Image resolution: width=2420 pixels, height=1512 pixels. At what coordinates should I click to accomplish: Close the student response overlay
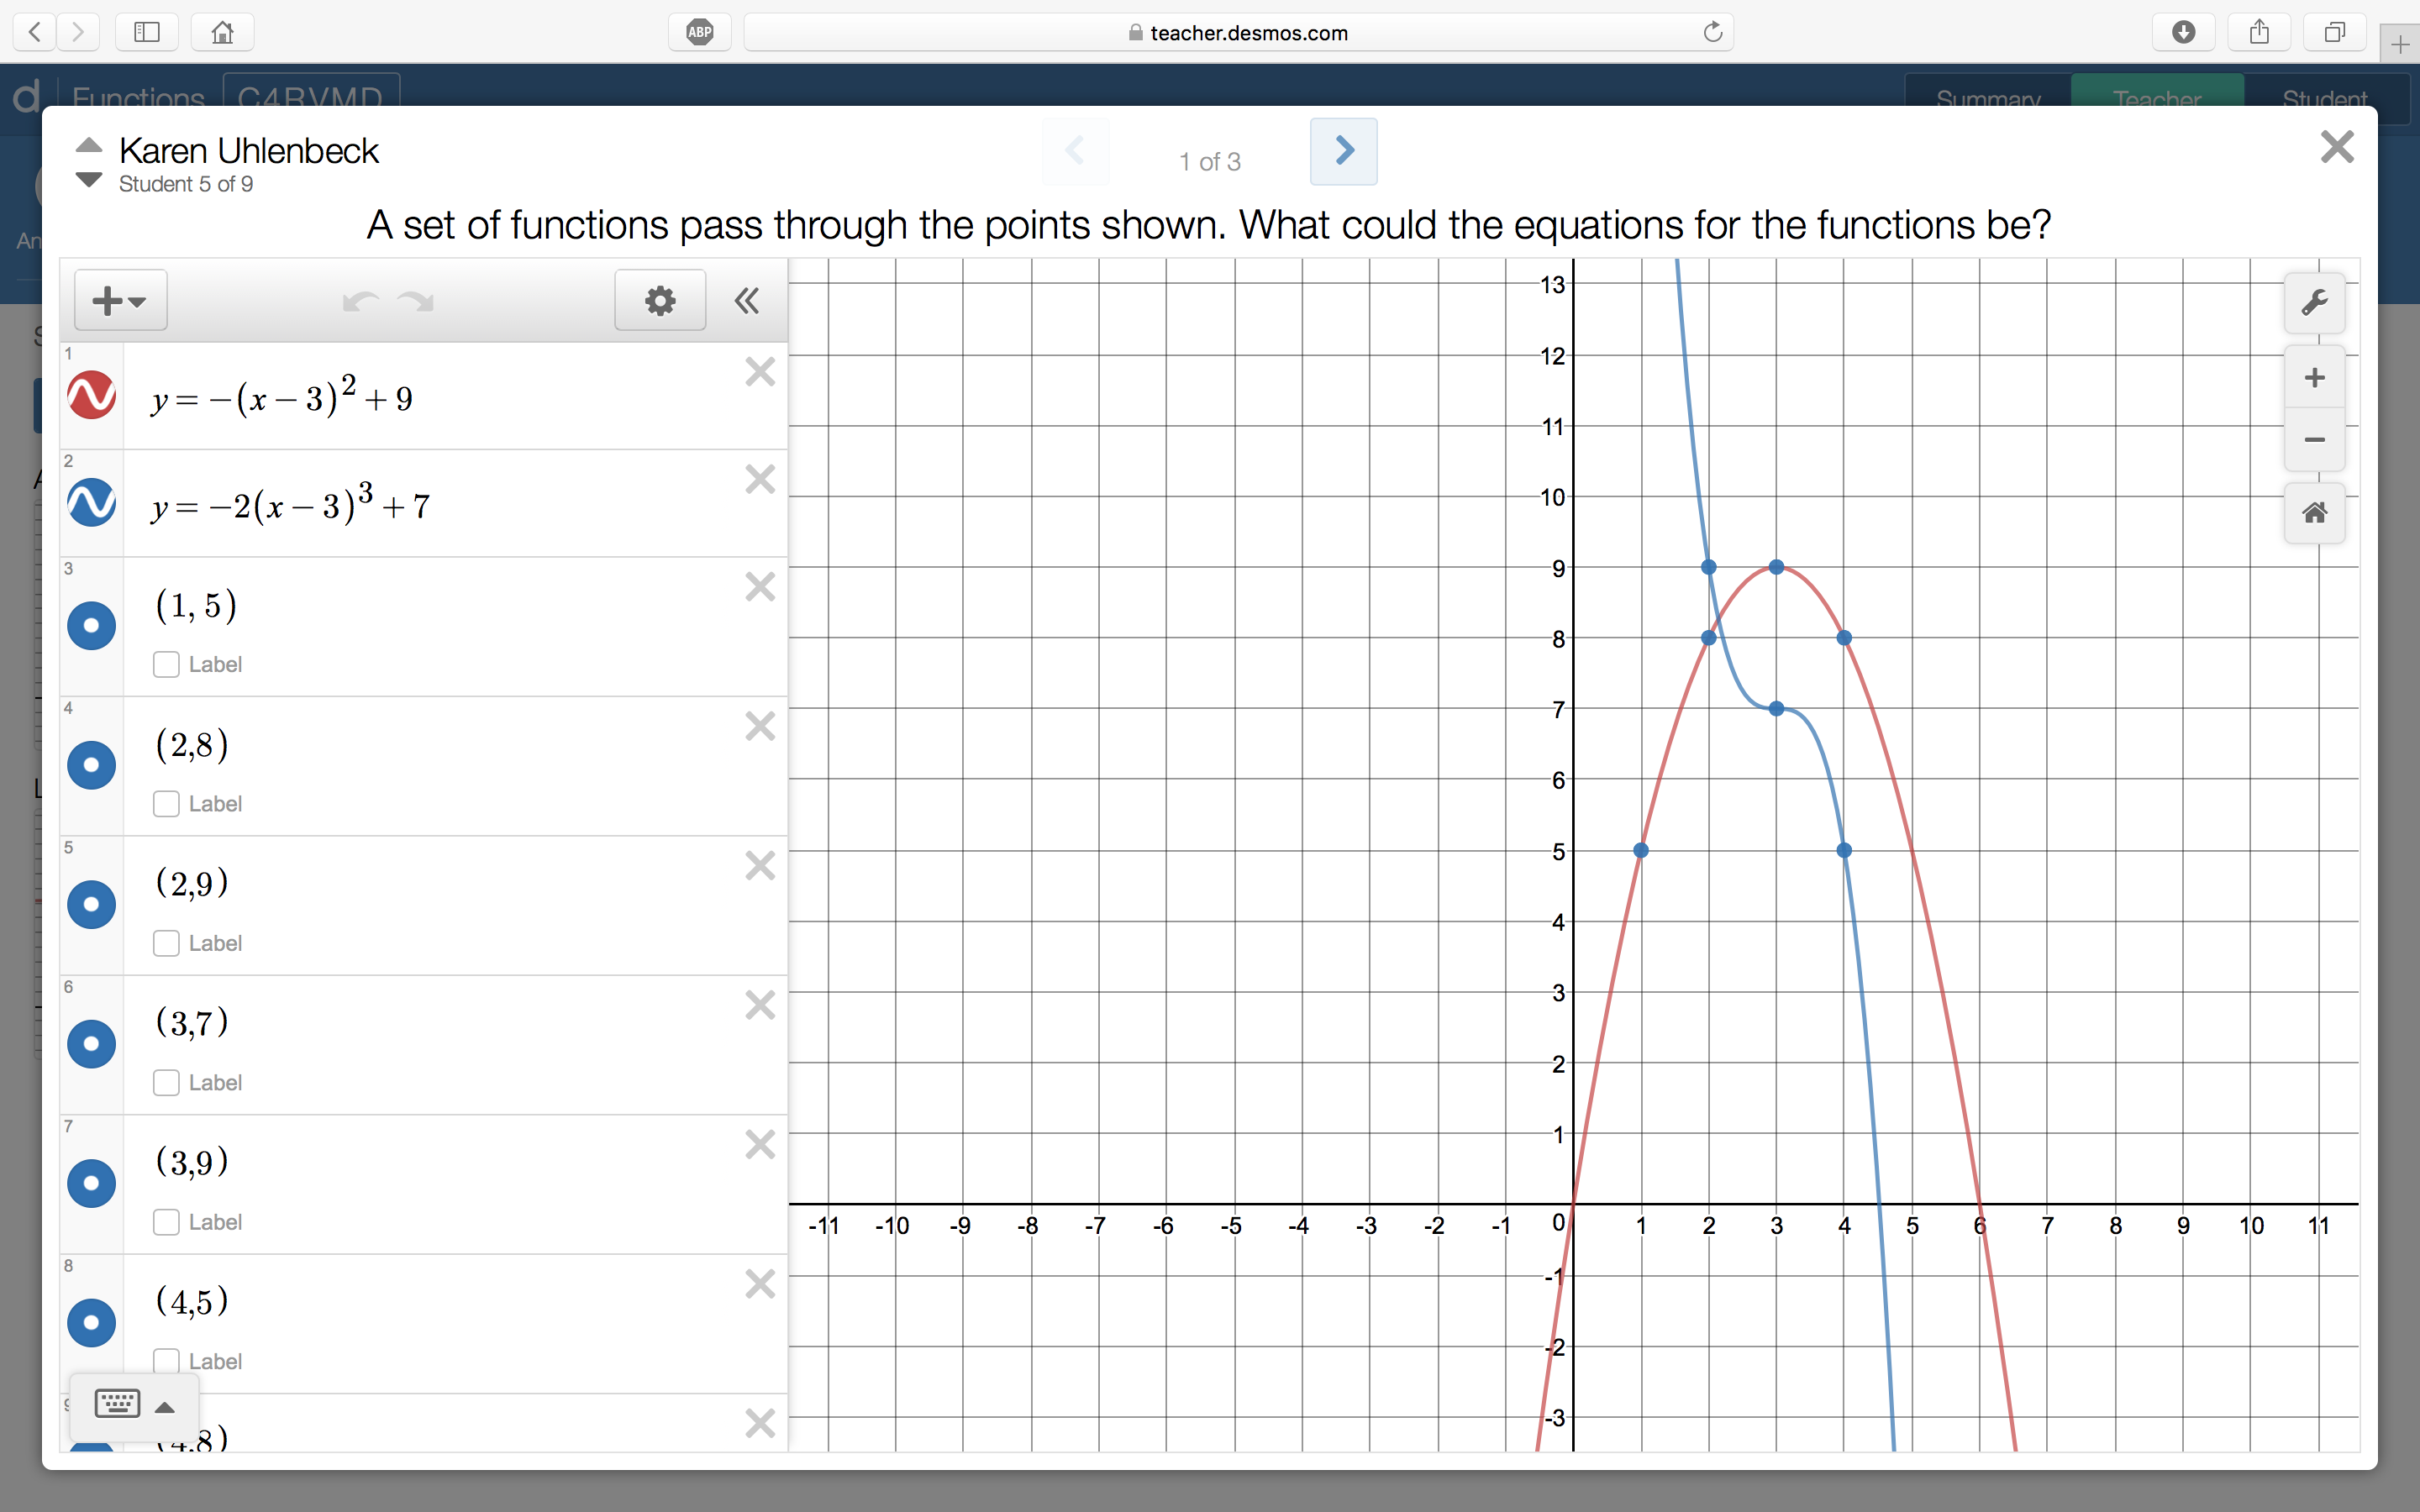coord(2336,147)
